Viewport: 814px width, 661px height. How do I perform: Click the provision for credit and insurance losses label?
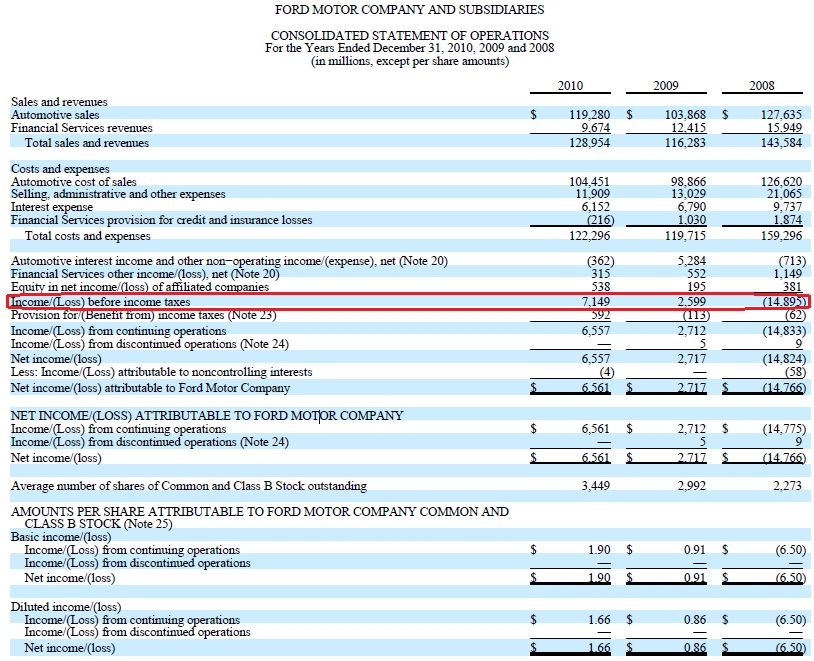point(161,220)
